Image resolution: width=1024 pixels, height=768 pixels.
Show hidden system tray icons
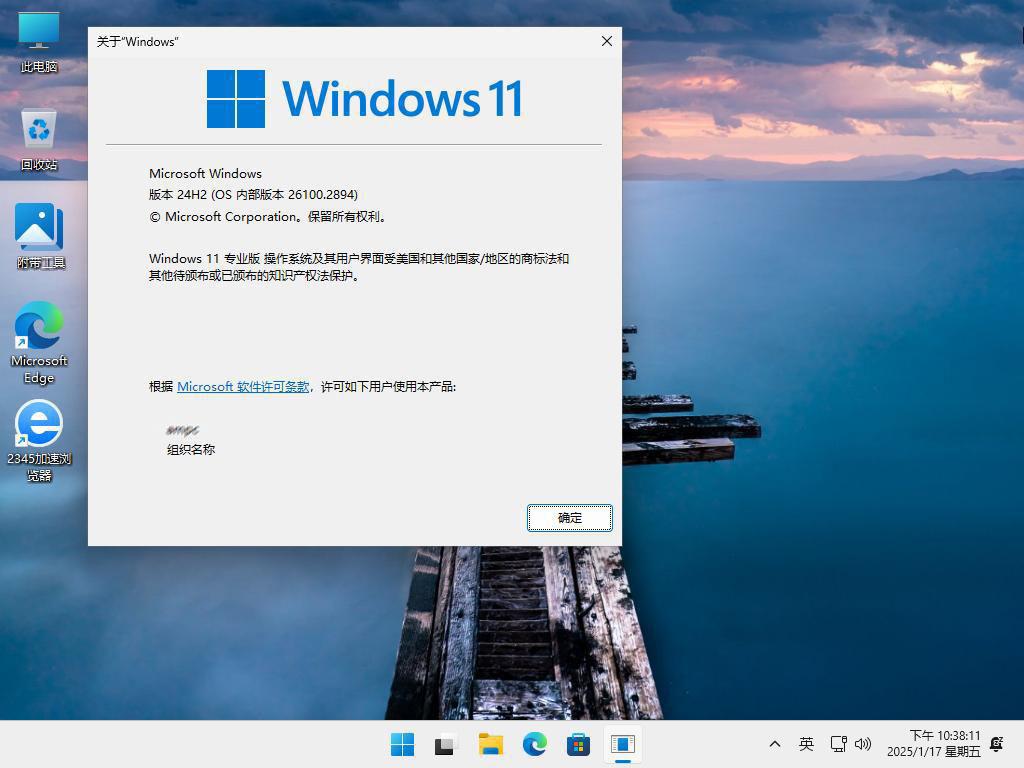pos(775,744)
